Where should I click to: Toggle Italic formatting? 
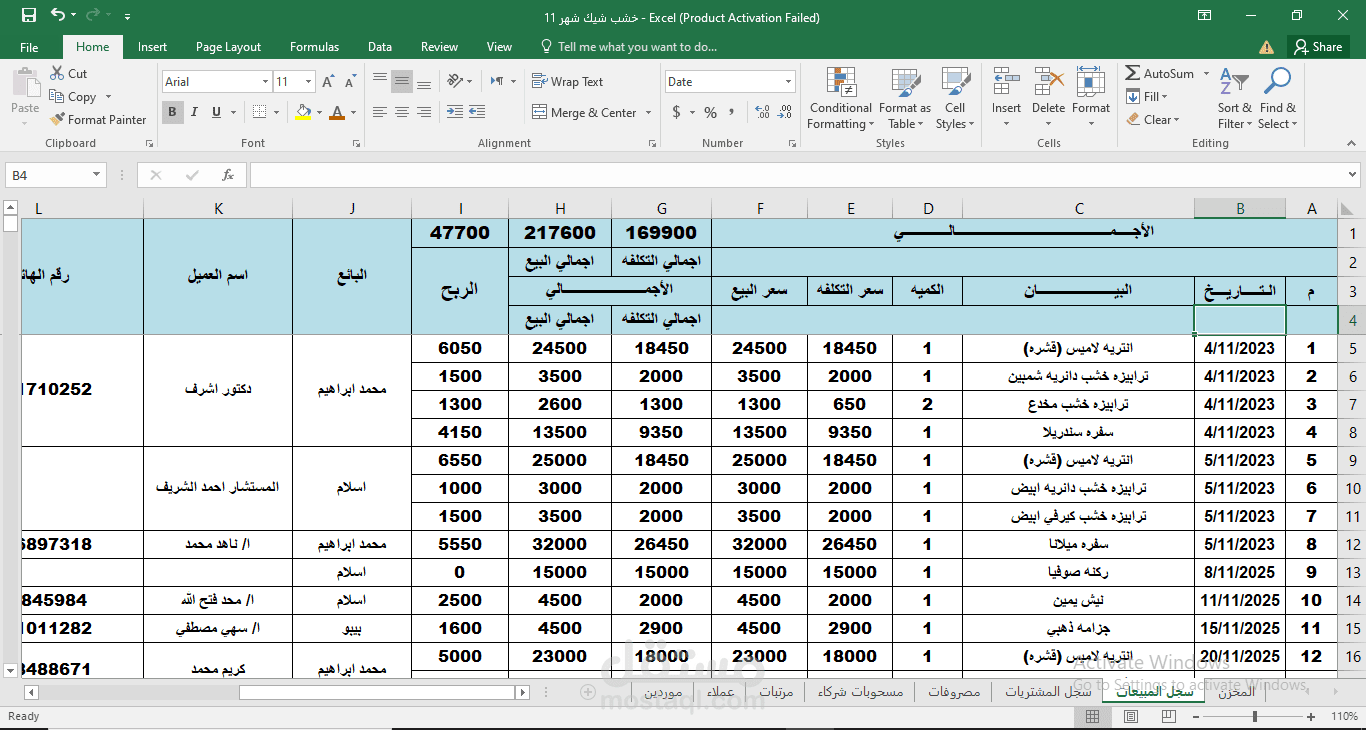click(194, 112)
